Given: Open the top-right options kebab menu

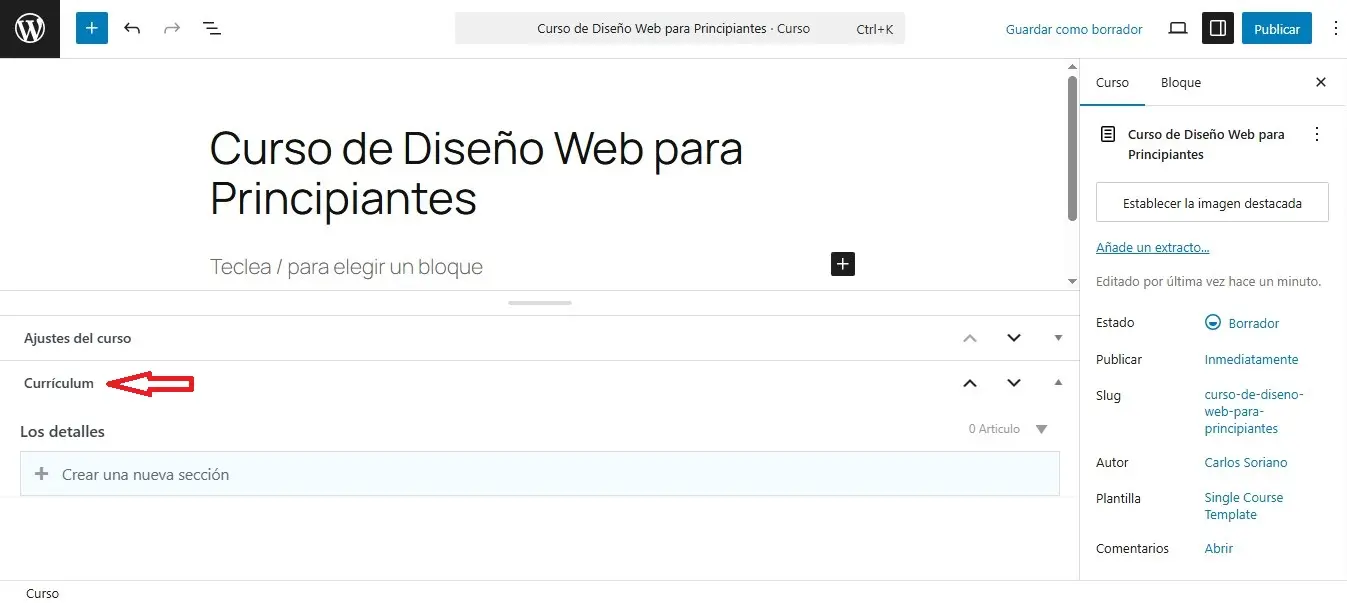Looking at the screenshot, I should (x=1335, y=29).
